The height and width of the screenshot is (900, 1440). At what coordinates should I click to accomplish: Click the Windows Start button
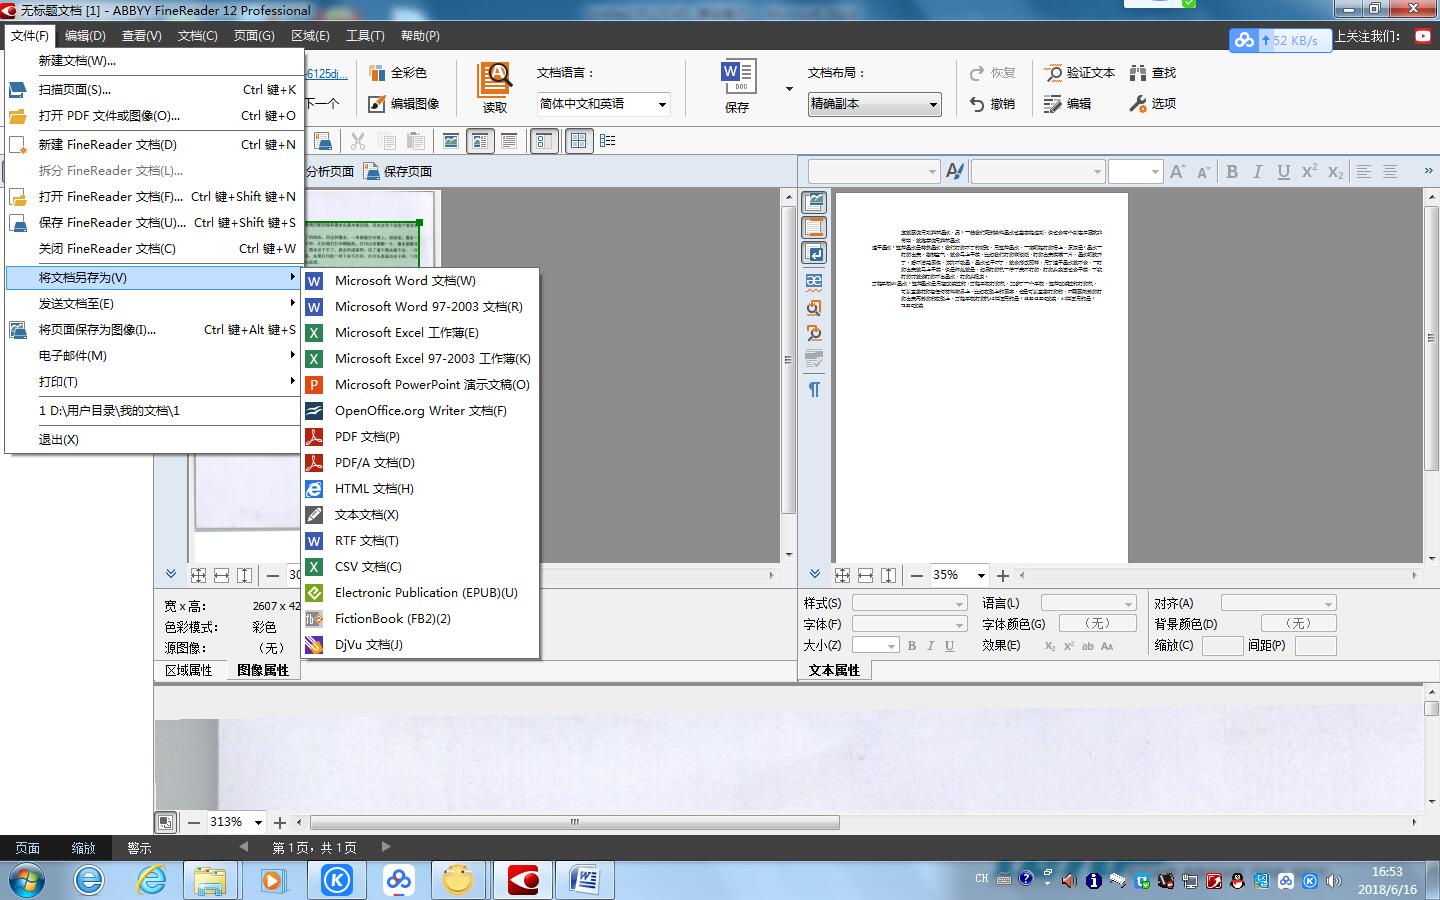[28, 880]
